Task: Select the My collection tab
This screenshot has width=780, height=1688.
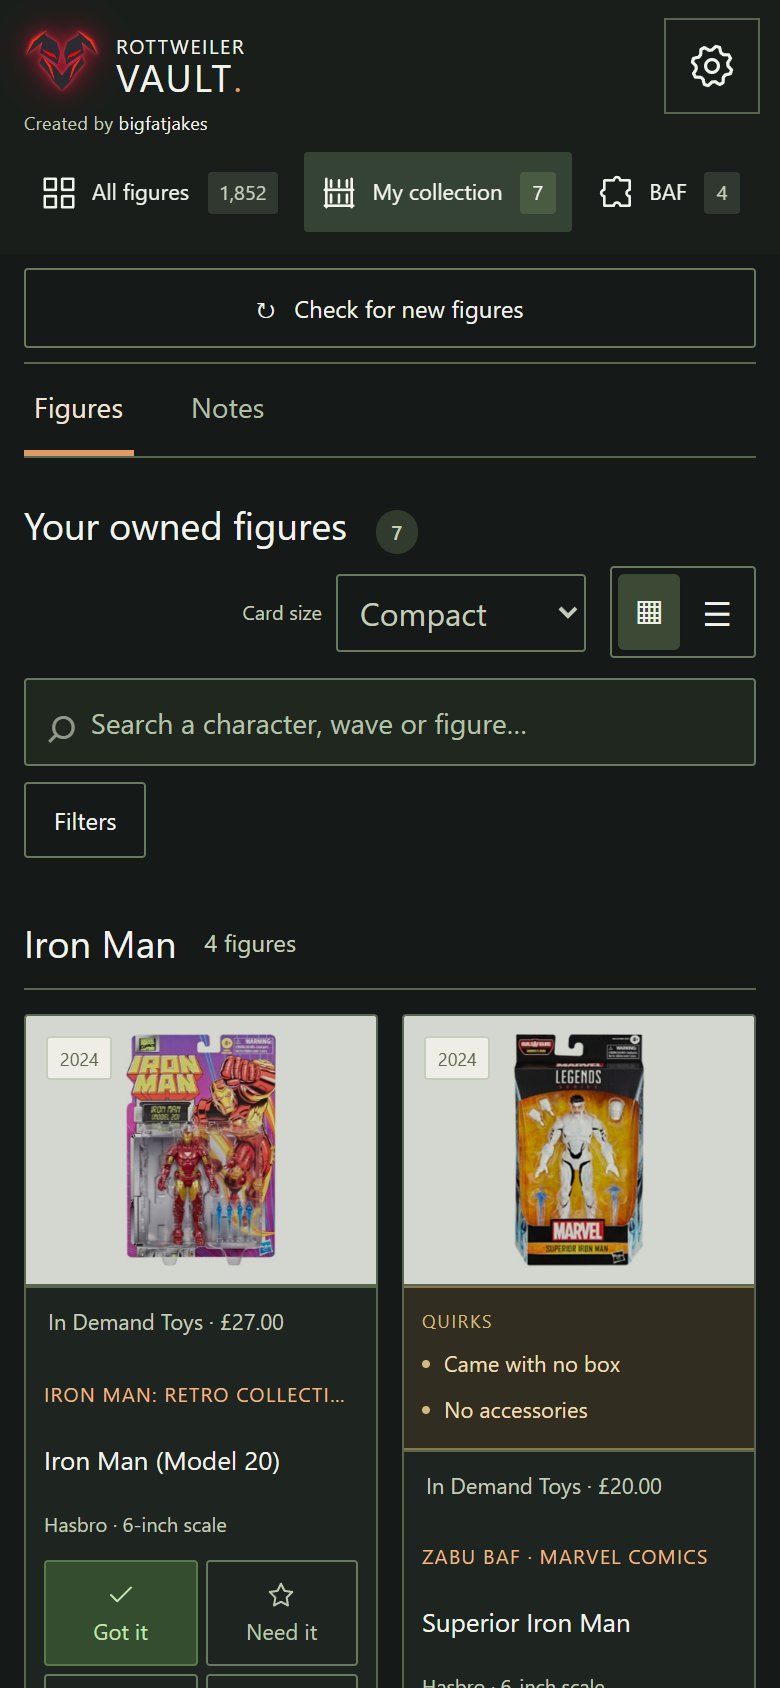Action: [438, 192]
